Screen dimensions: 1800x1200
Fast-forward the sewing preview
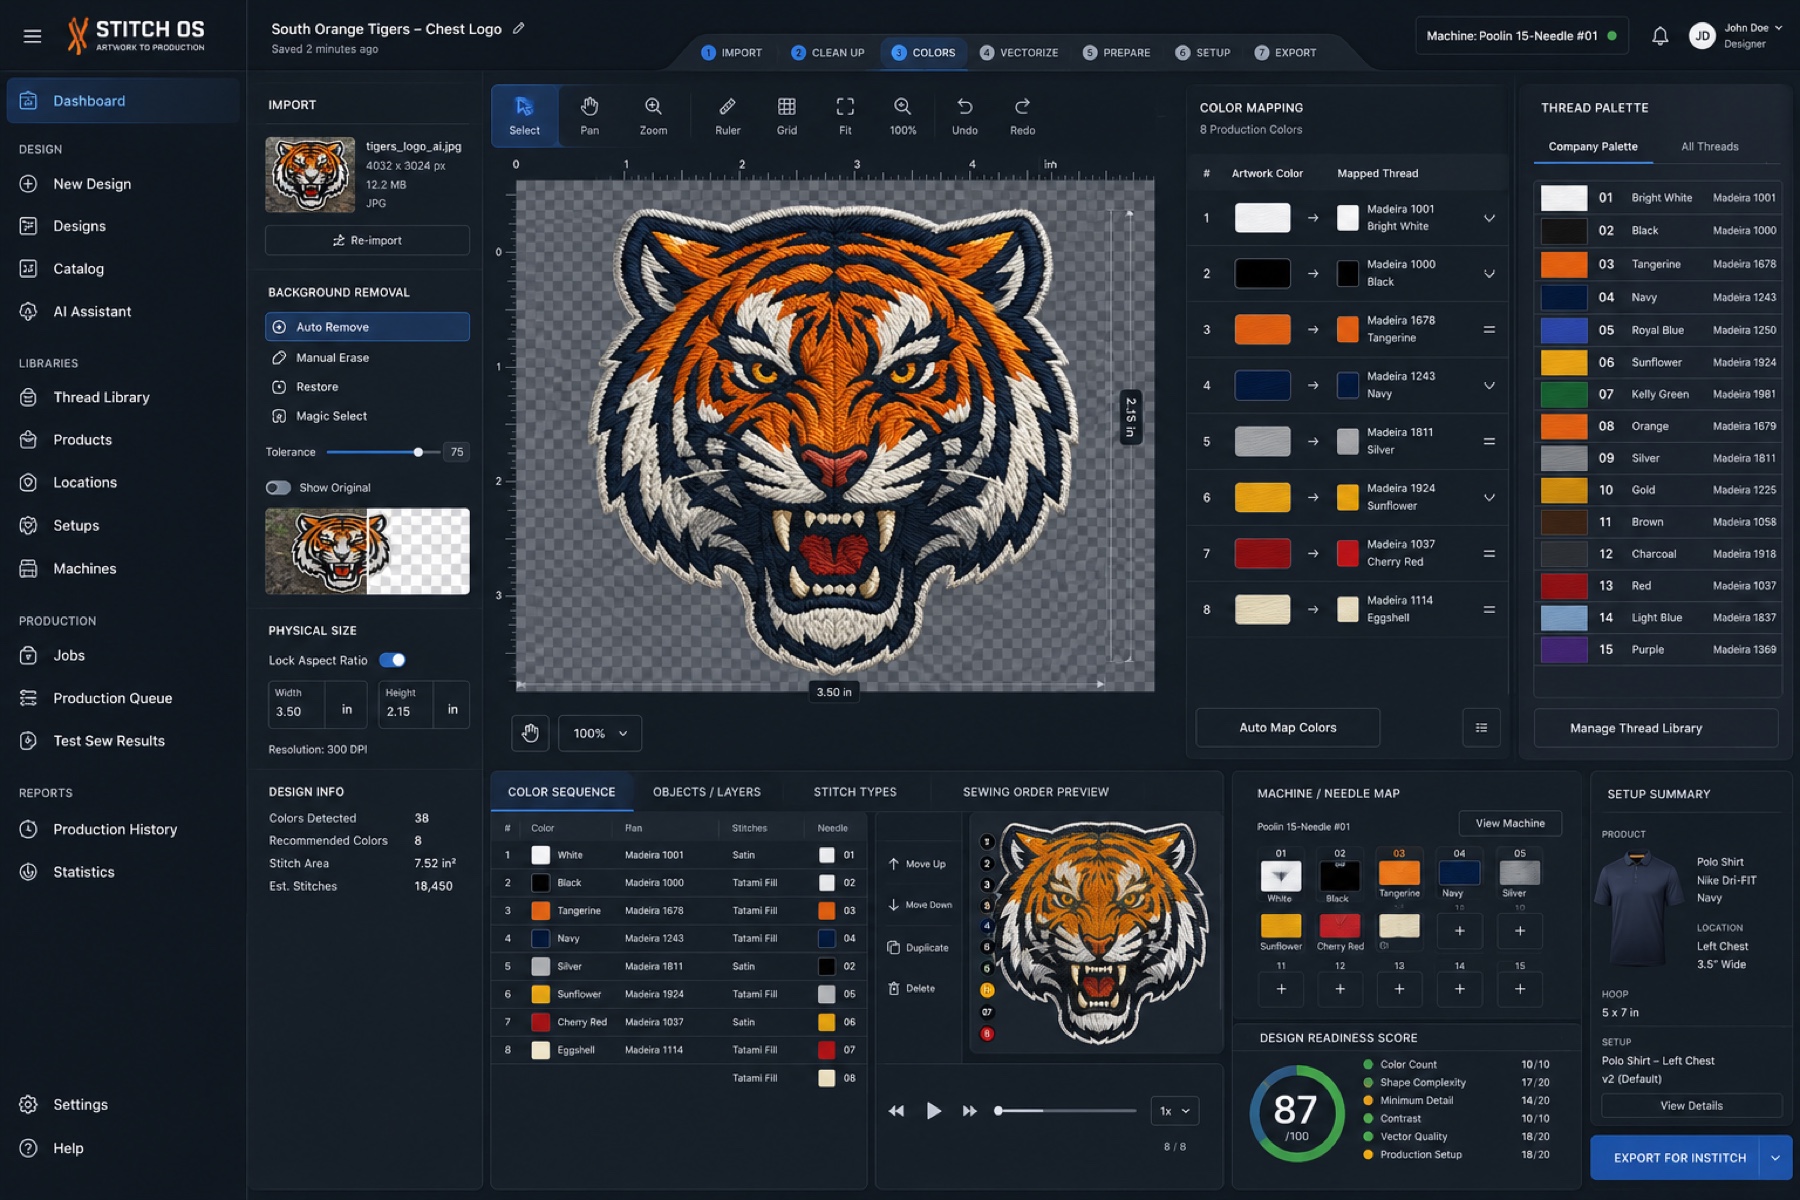(x=969, y=1110)
